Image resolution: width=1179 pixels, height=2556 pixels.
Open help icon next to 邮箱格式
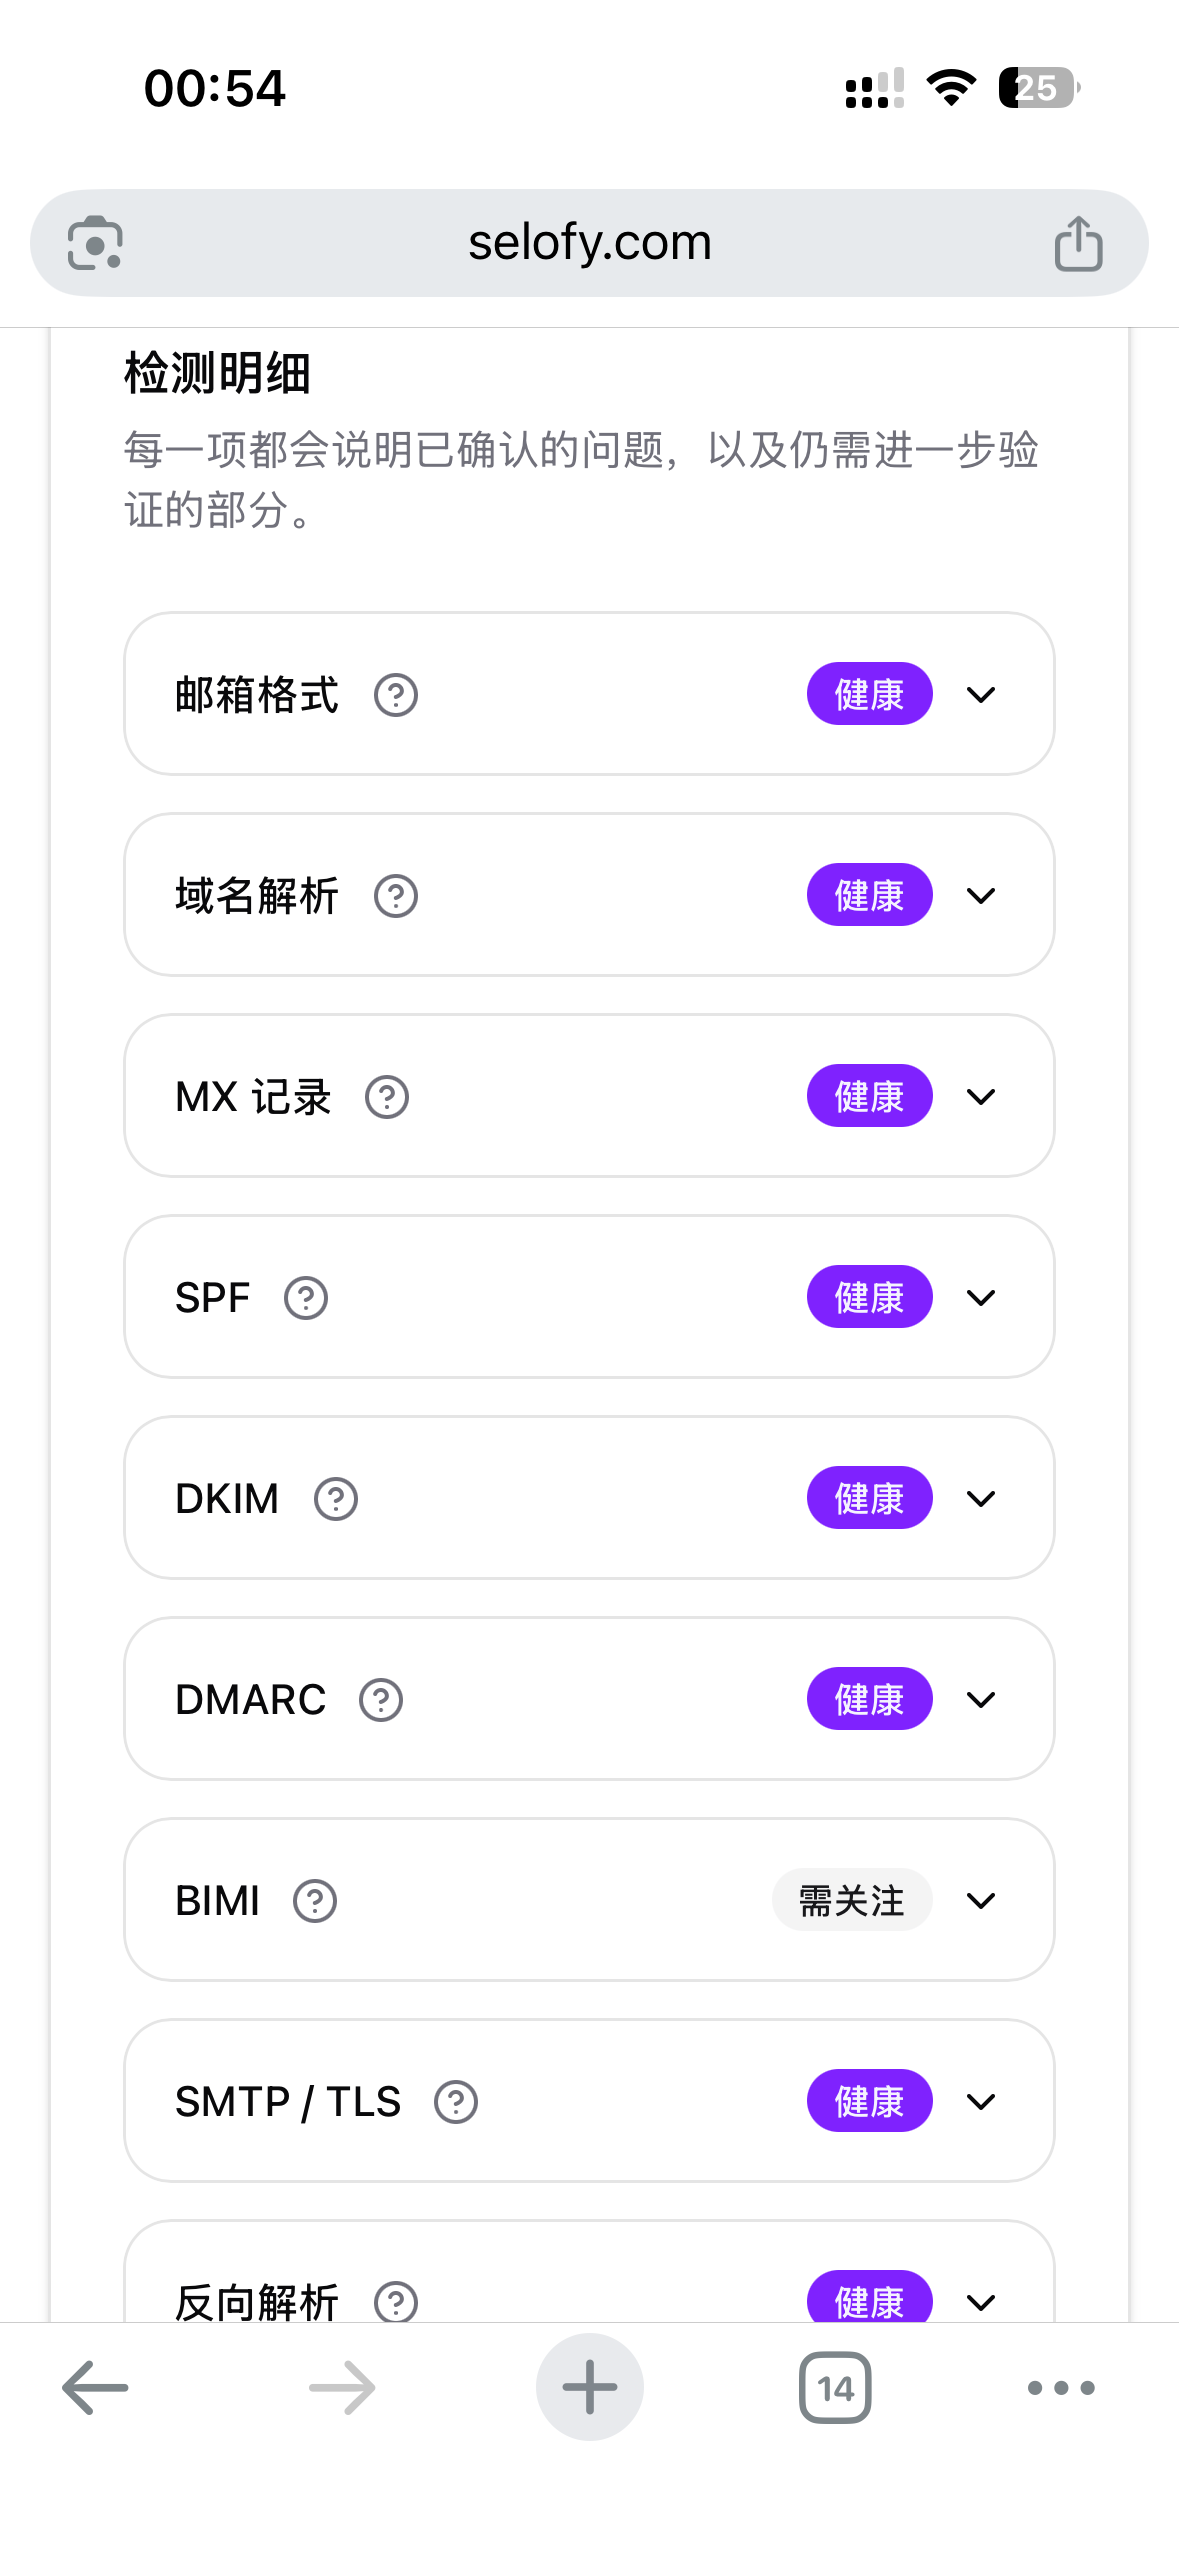click(396, 695)
